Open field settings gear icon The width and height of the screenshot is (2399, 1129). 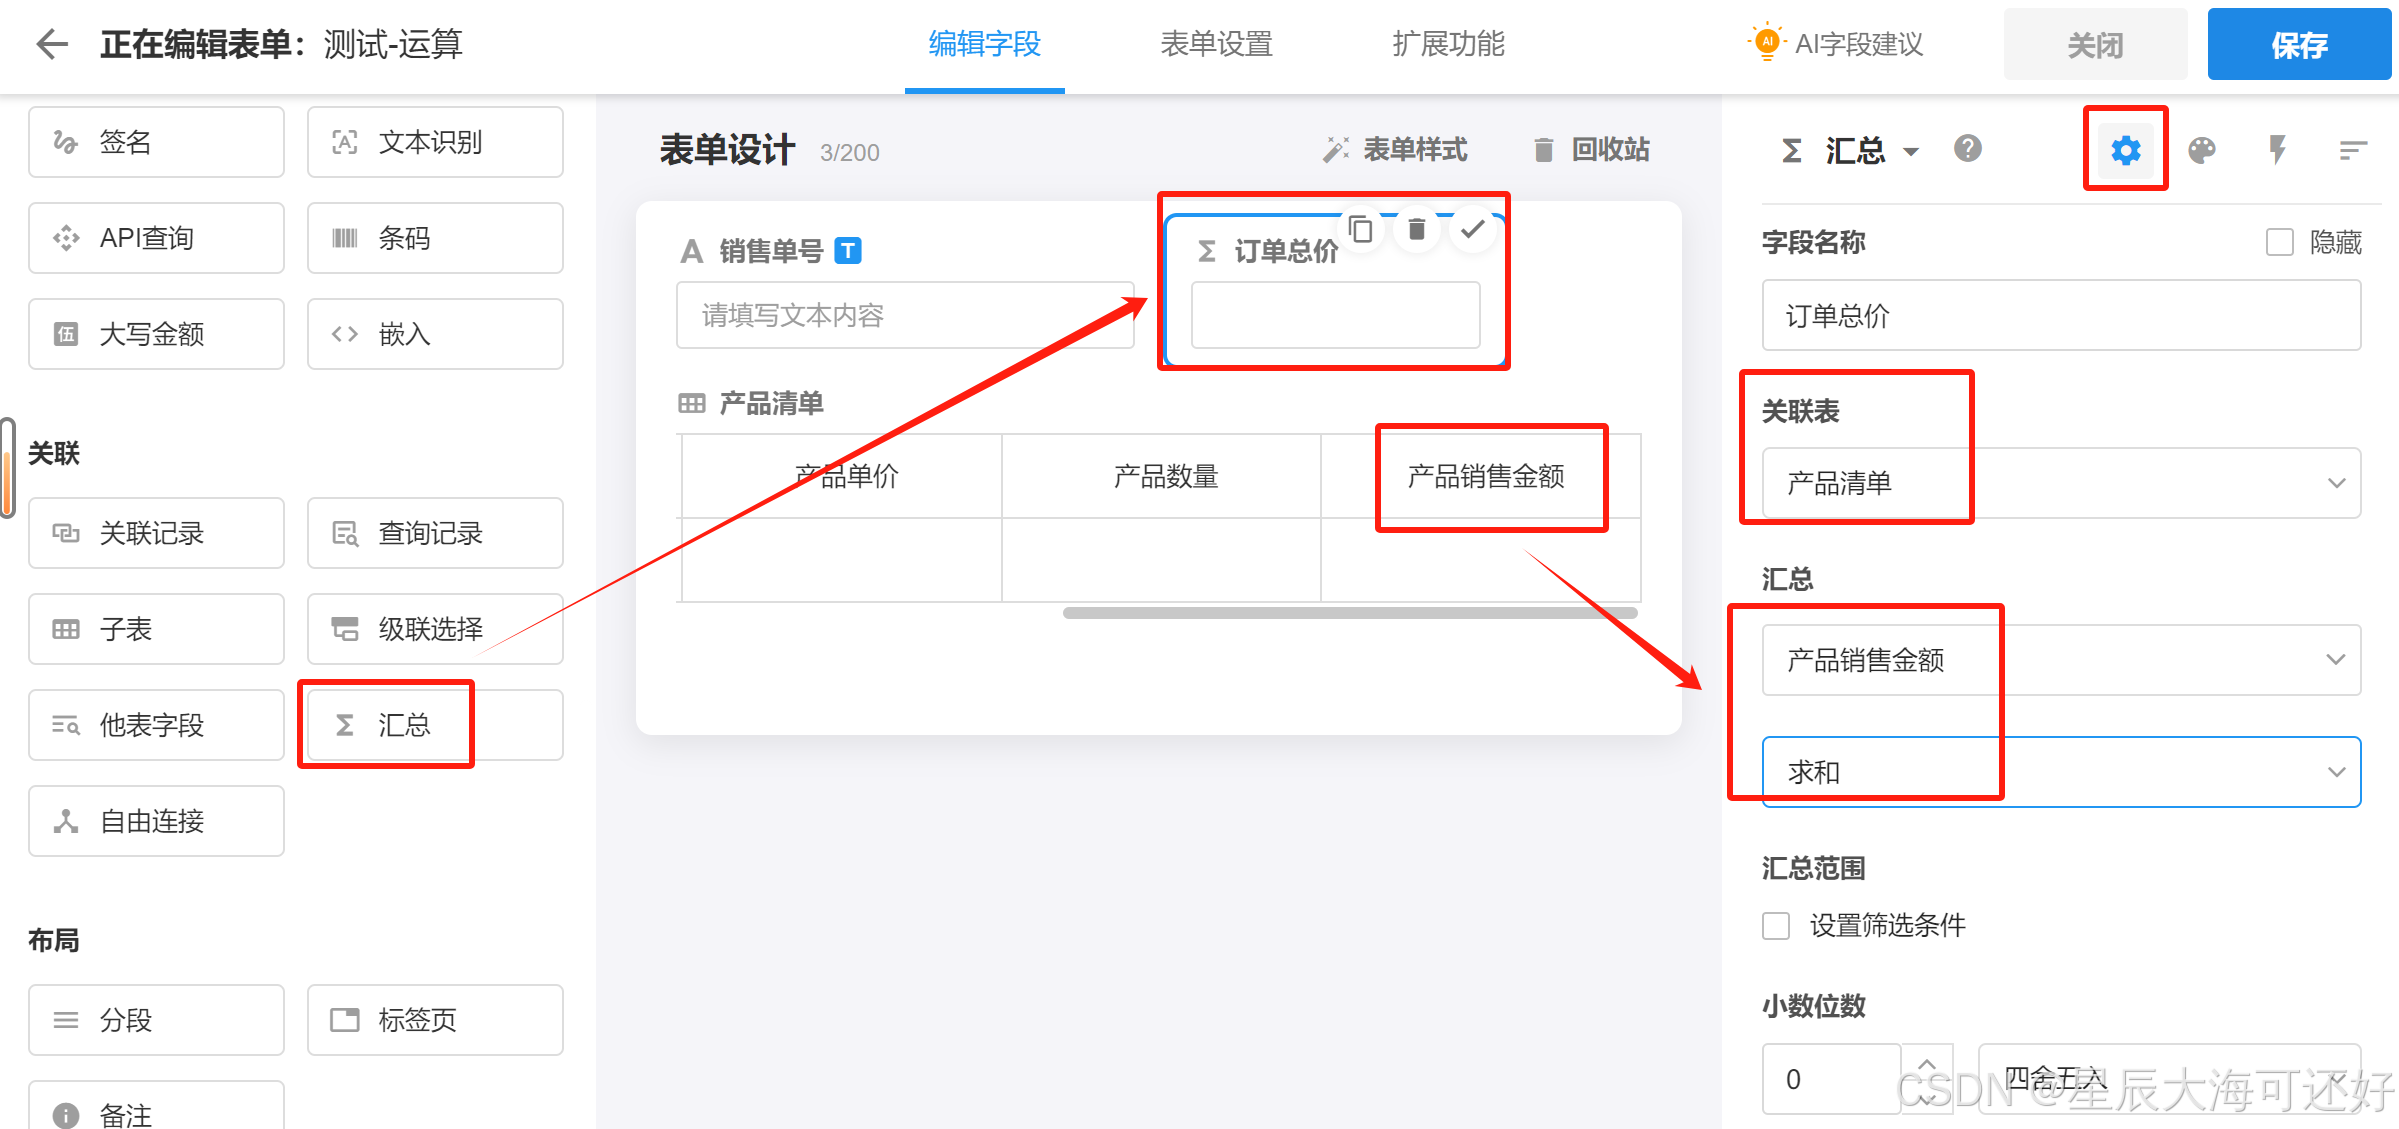coord(2125,150)
